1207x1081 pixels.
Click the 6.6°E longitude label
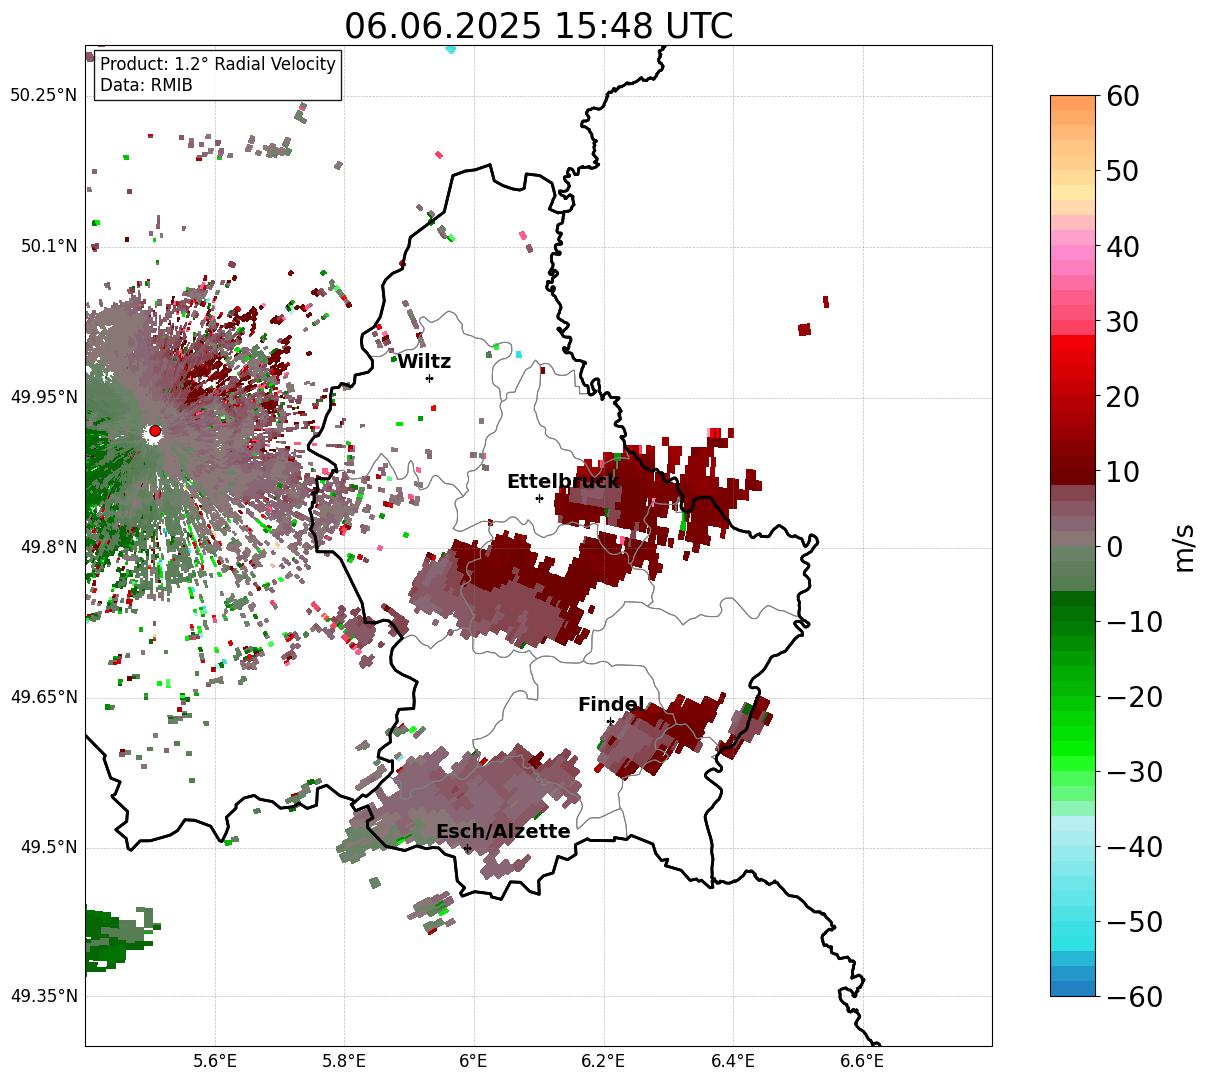(862, 1061)
